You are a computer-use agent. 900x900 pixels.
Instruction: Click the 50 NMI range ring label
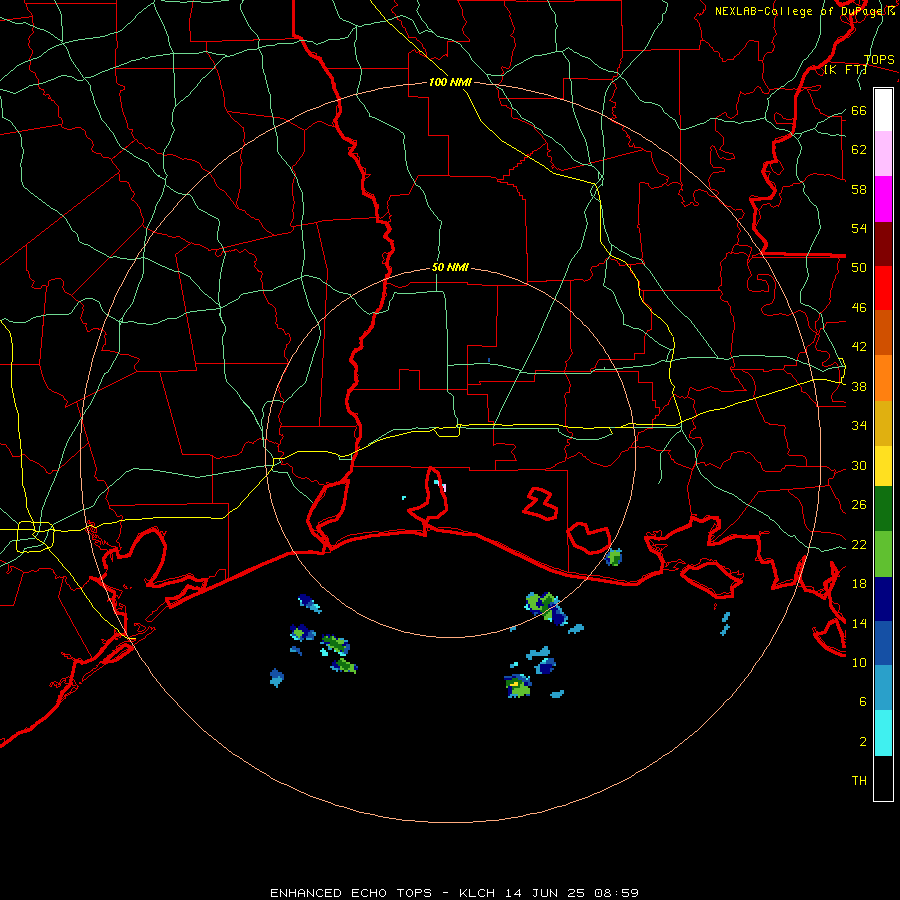450,267
